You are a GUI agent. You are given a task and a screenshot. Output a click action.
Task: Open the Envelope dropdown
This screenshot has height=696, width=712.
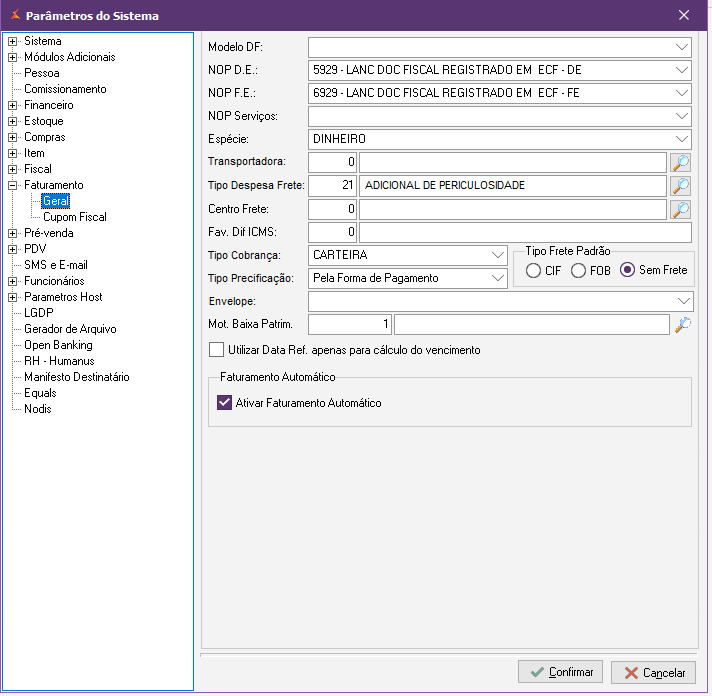(683, 301)
